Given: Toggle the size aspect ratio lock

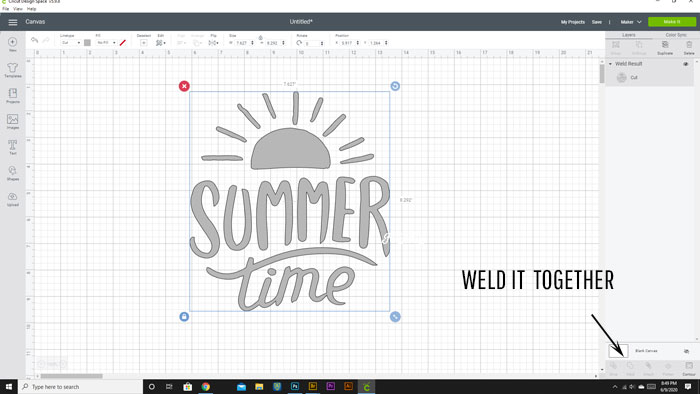Looking at the screenshot, I should click(260, 38).
